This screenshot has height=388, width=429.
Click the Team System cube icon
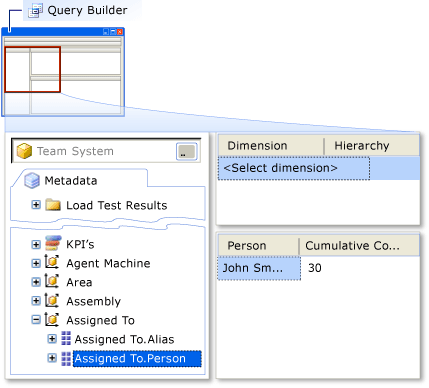(24, 151)
